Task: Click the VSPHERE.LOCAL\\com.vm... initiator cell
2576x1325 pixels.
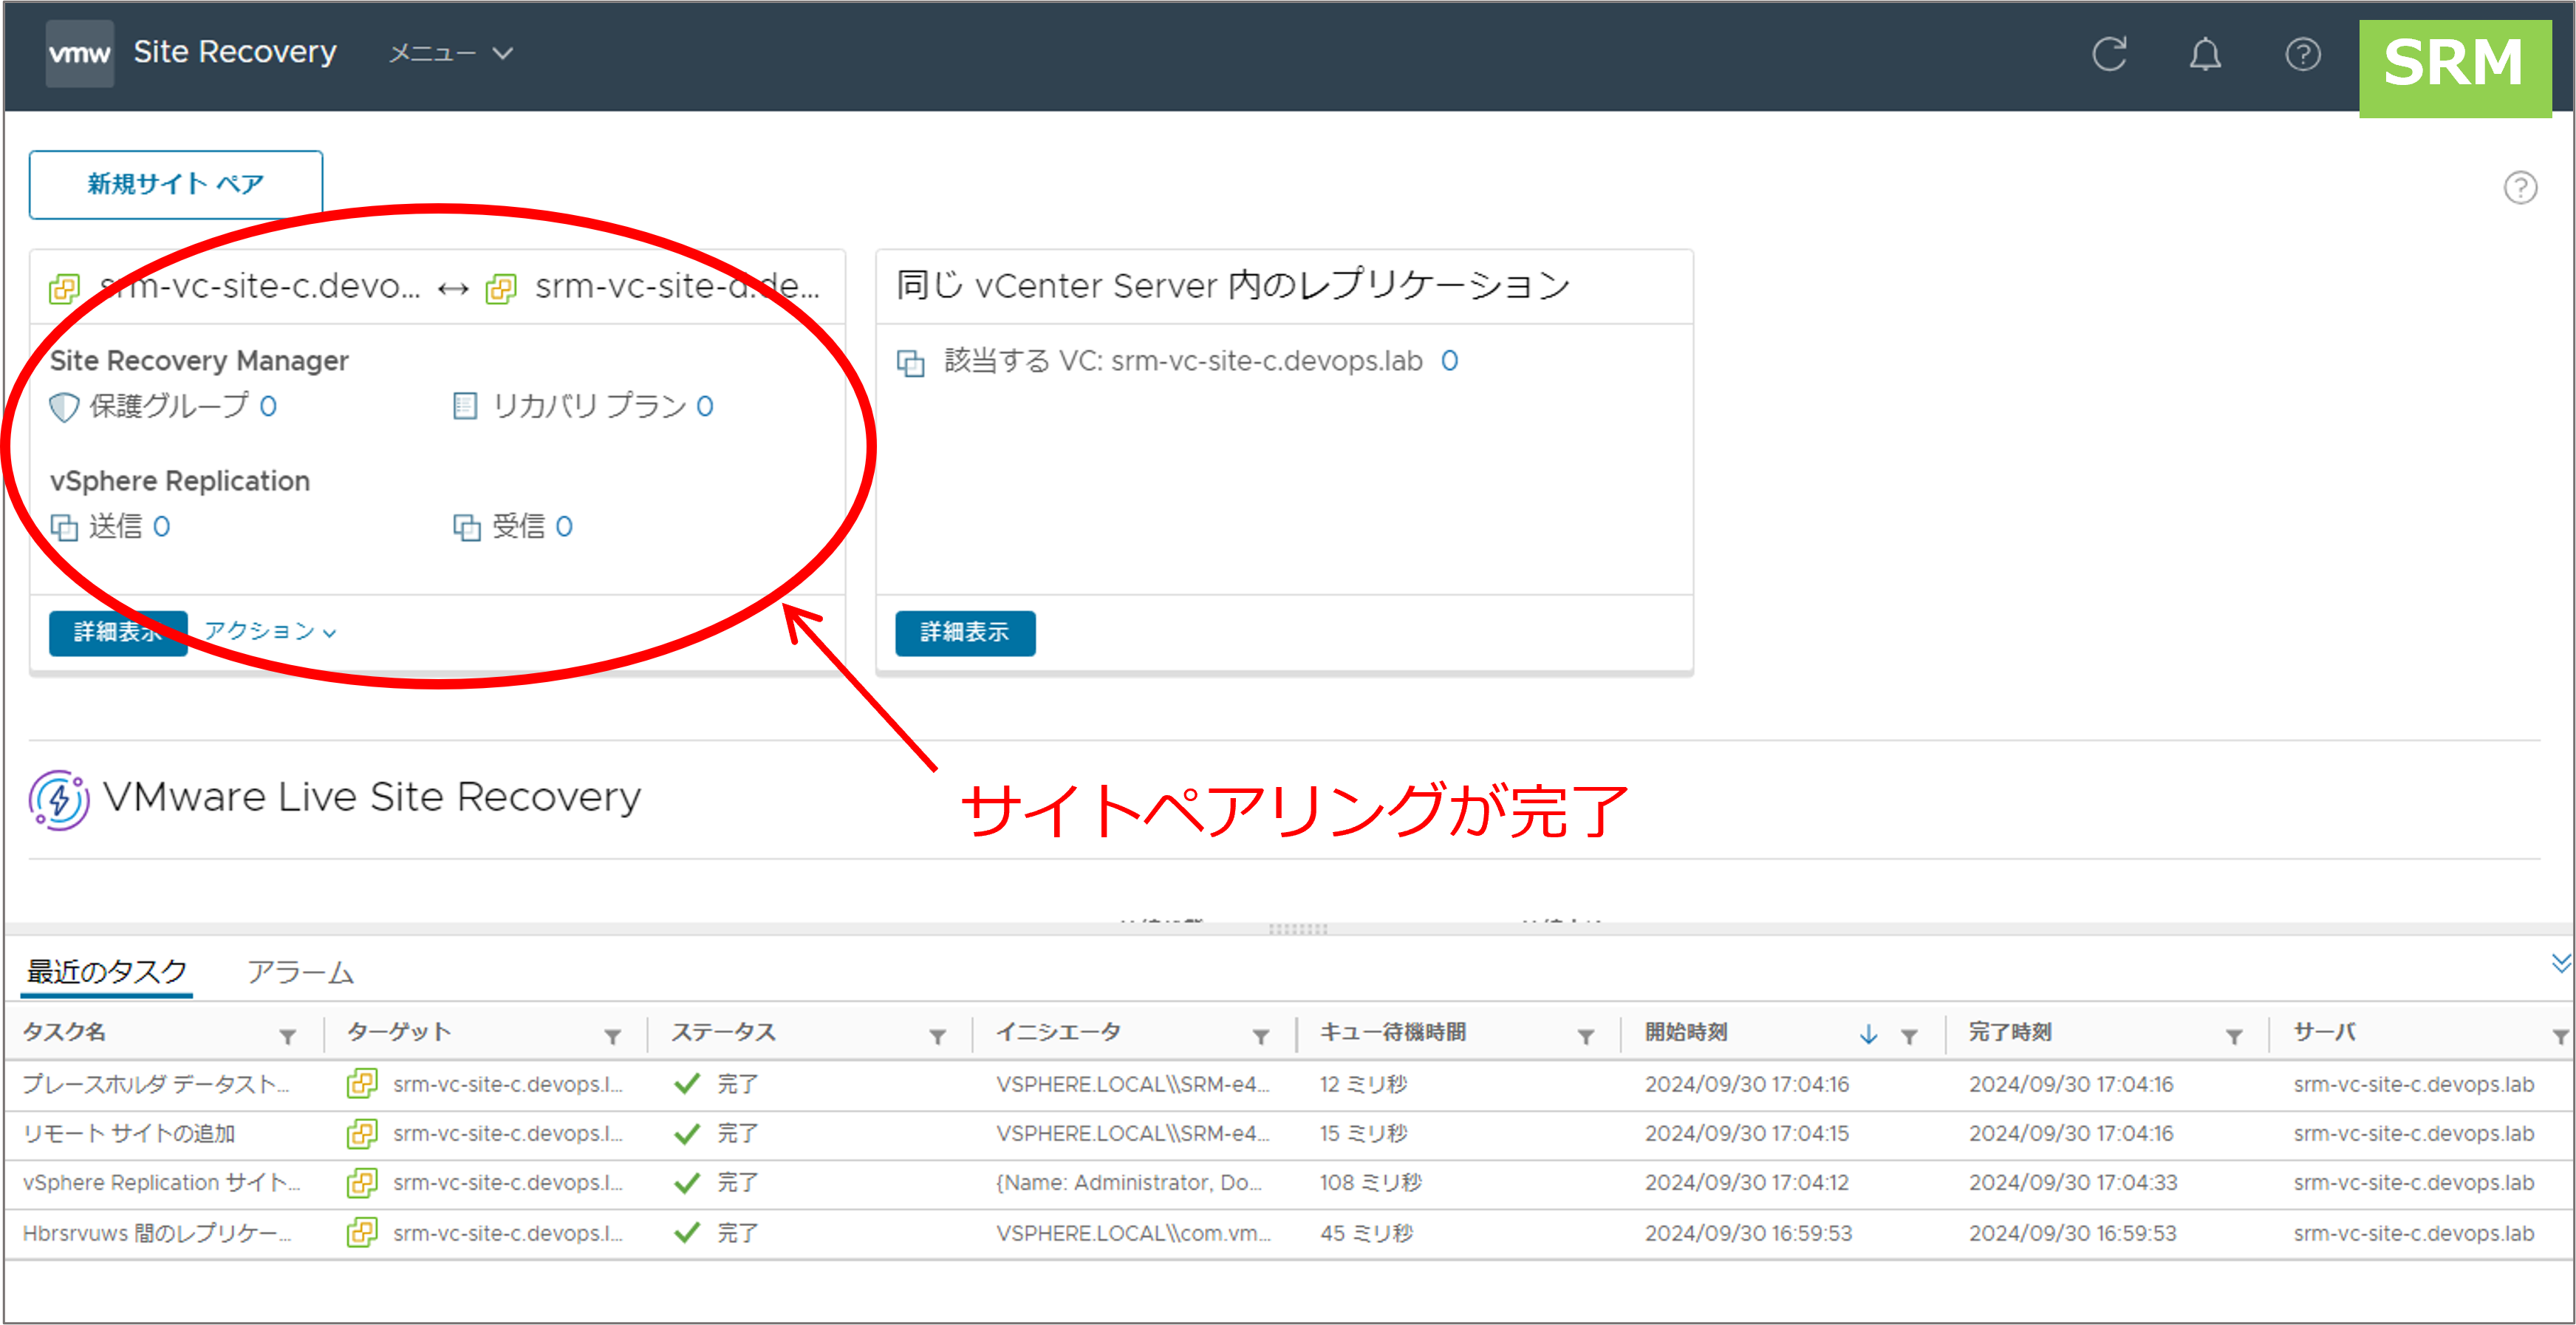Action: [1133, 1233]
